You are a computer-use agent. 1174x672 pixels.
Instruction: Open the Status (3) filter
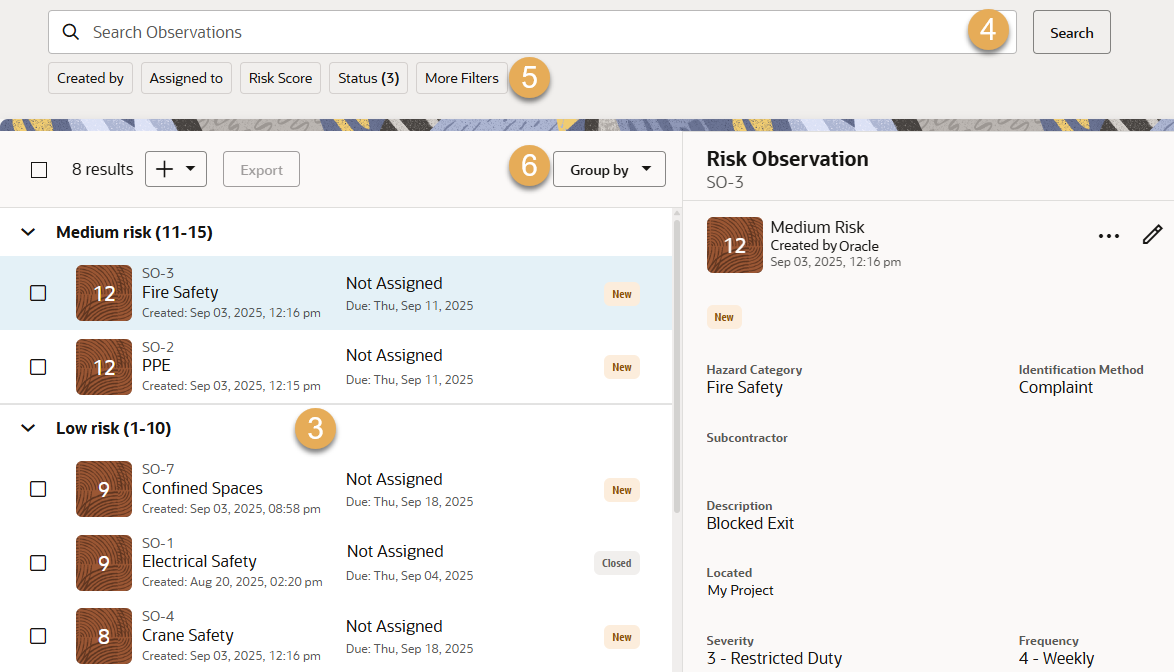click(368, 78)
